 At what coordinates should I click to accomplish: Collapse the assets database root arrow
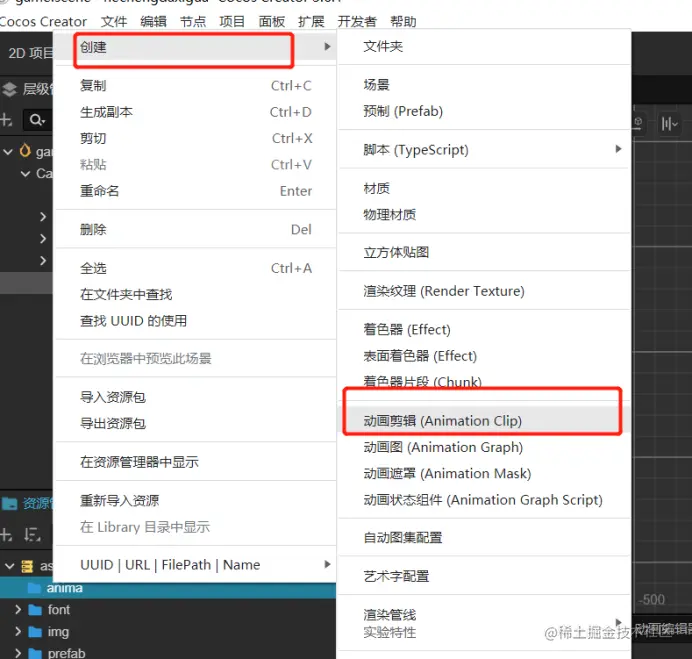pyautogui.click(x=10, y=566)
